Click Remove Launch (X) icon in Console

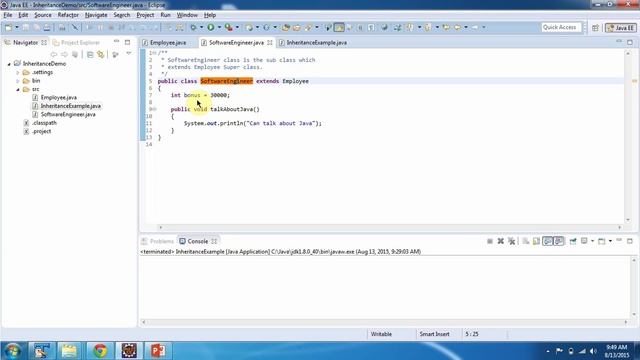500,241
